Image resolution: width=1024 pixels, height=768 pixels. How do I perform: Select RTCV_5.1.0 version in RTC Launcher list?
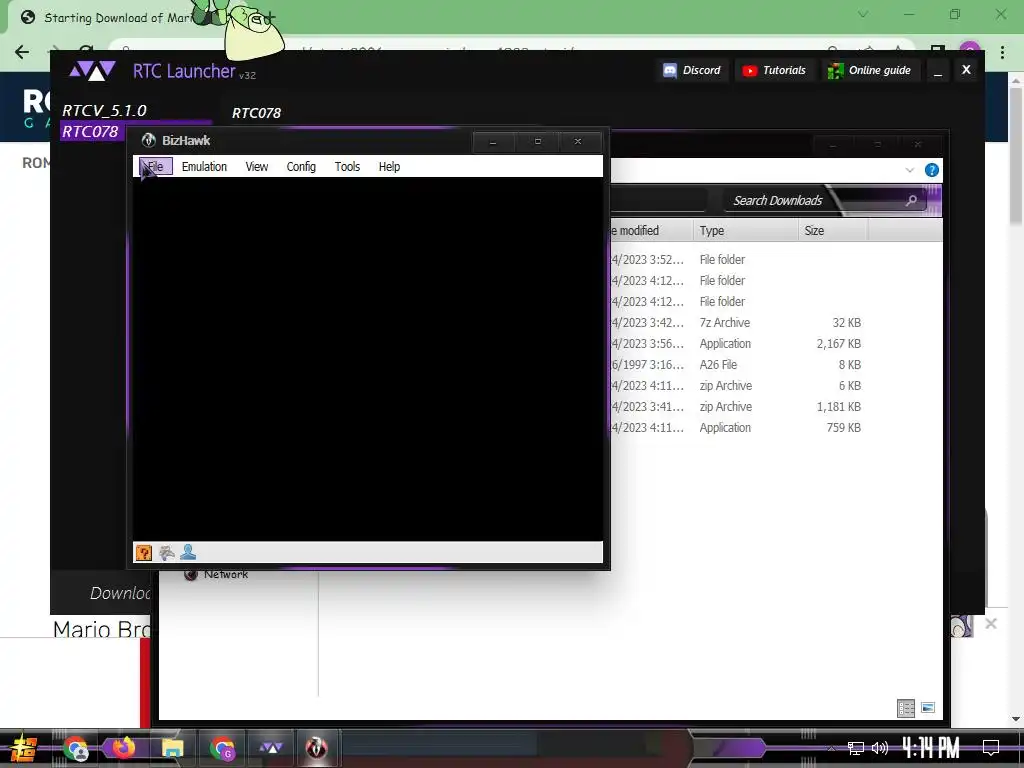click(x=104, y=110)
